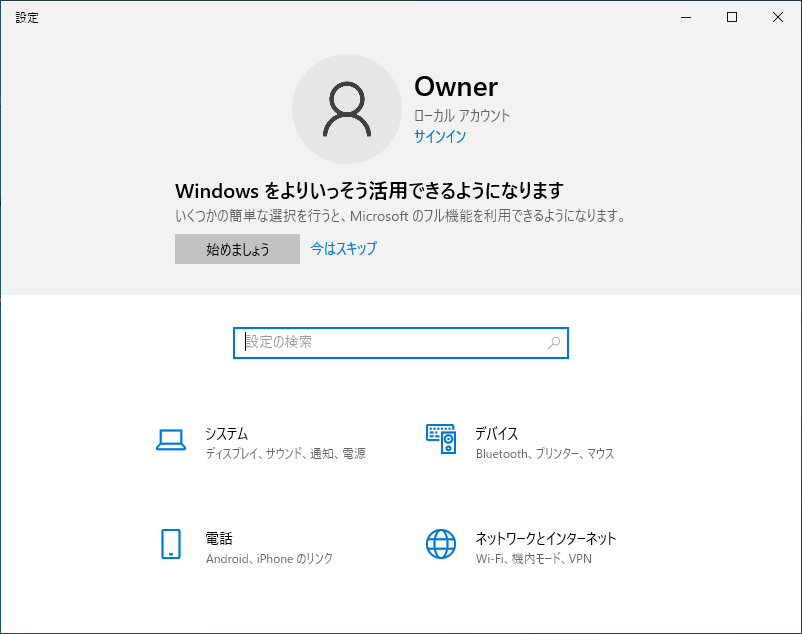The height and width of the screenshot is (634, 802).
Task: Click the Windows をよりいっそう活用 heading
Action: (369, 191)
